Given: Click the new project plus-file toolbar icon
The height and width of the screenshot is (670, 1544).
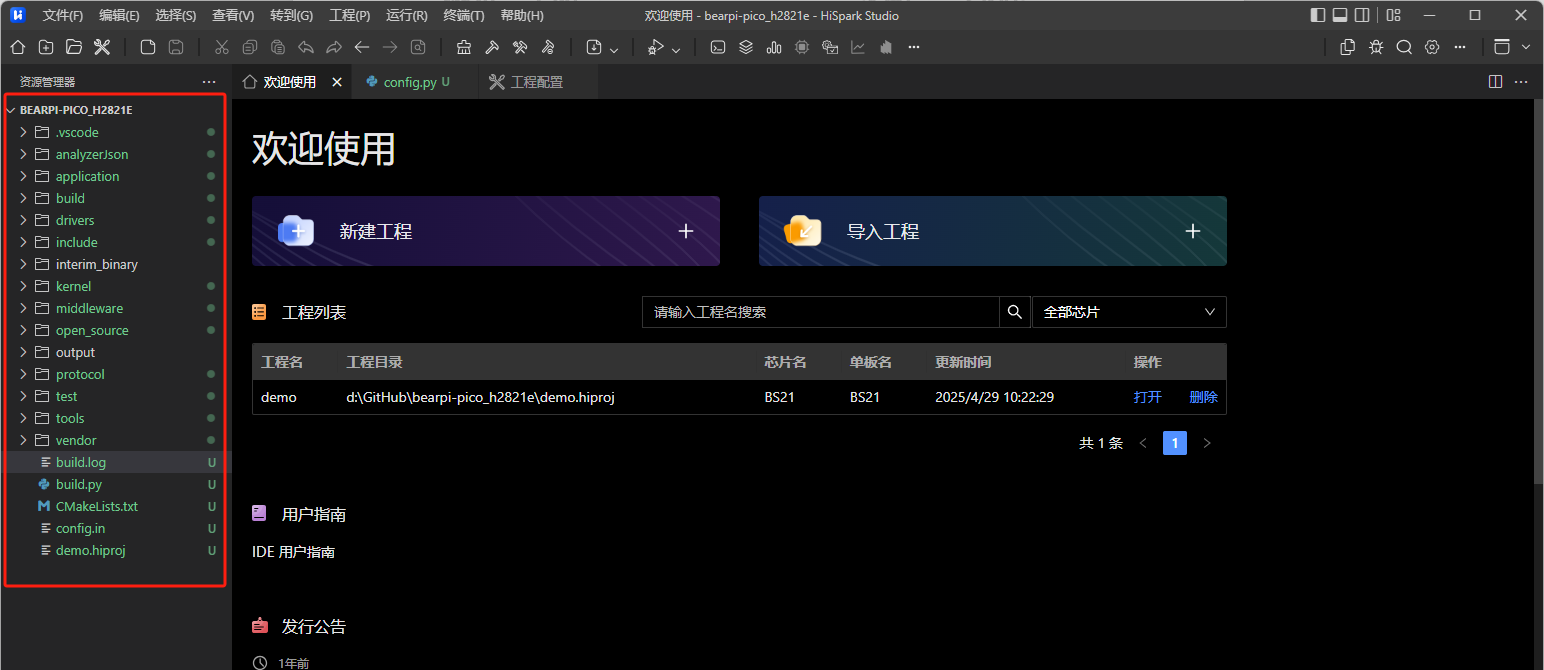Looking at the screenshot, I should tap(46, 47).
